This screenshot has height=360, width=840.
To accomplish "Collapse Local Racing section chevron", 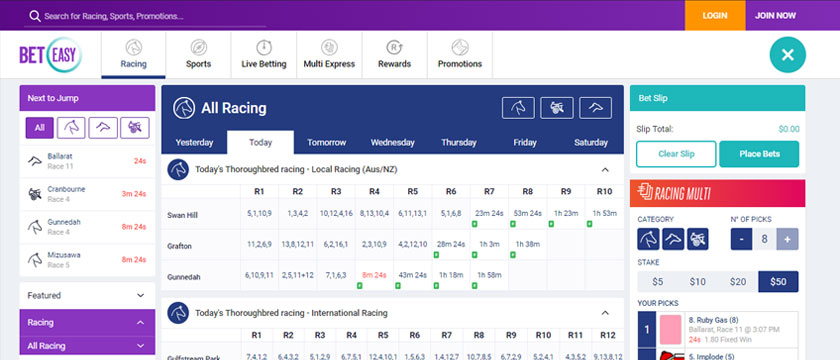I will click(605, 170).
